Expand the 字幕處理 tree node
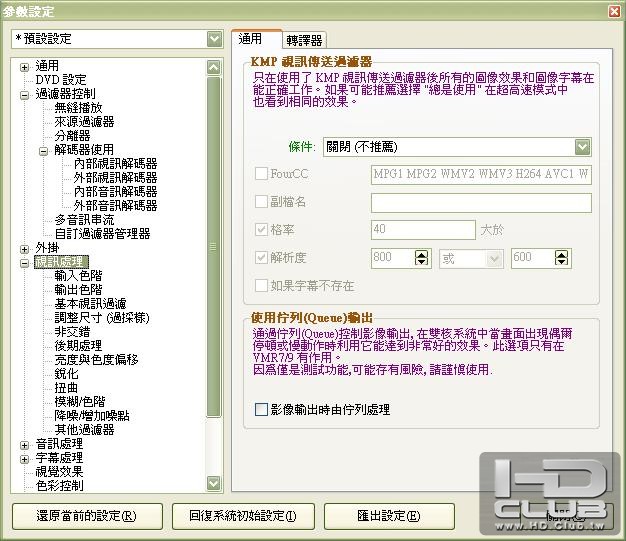 tap(24, 459)
